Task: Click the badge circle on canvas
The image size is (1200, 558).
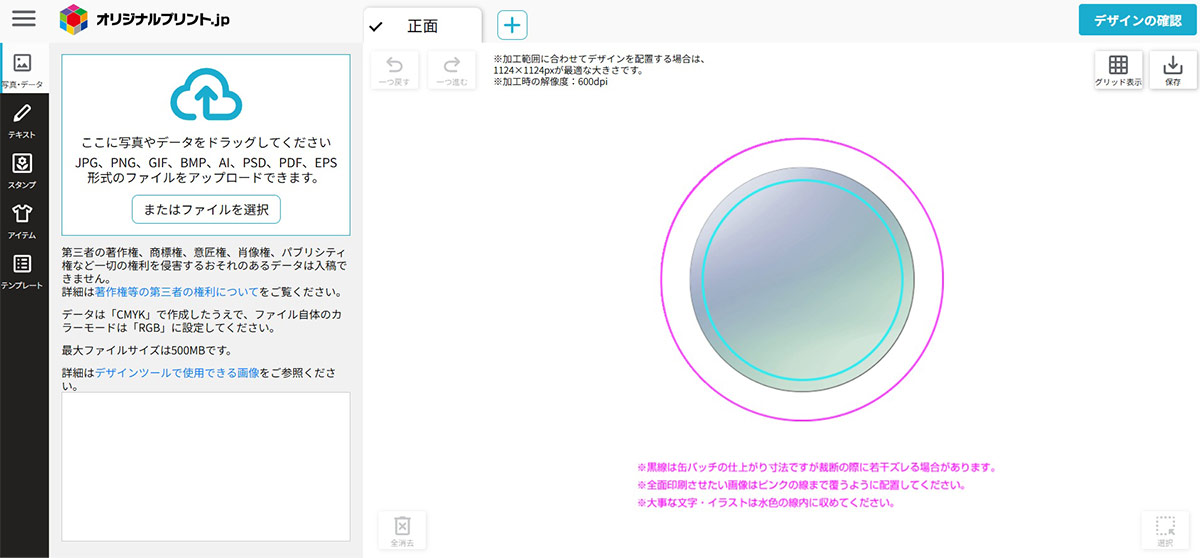Action: pos(802,280)
